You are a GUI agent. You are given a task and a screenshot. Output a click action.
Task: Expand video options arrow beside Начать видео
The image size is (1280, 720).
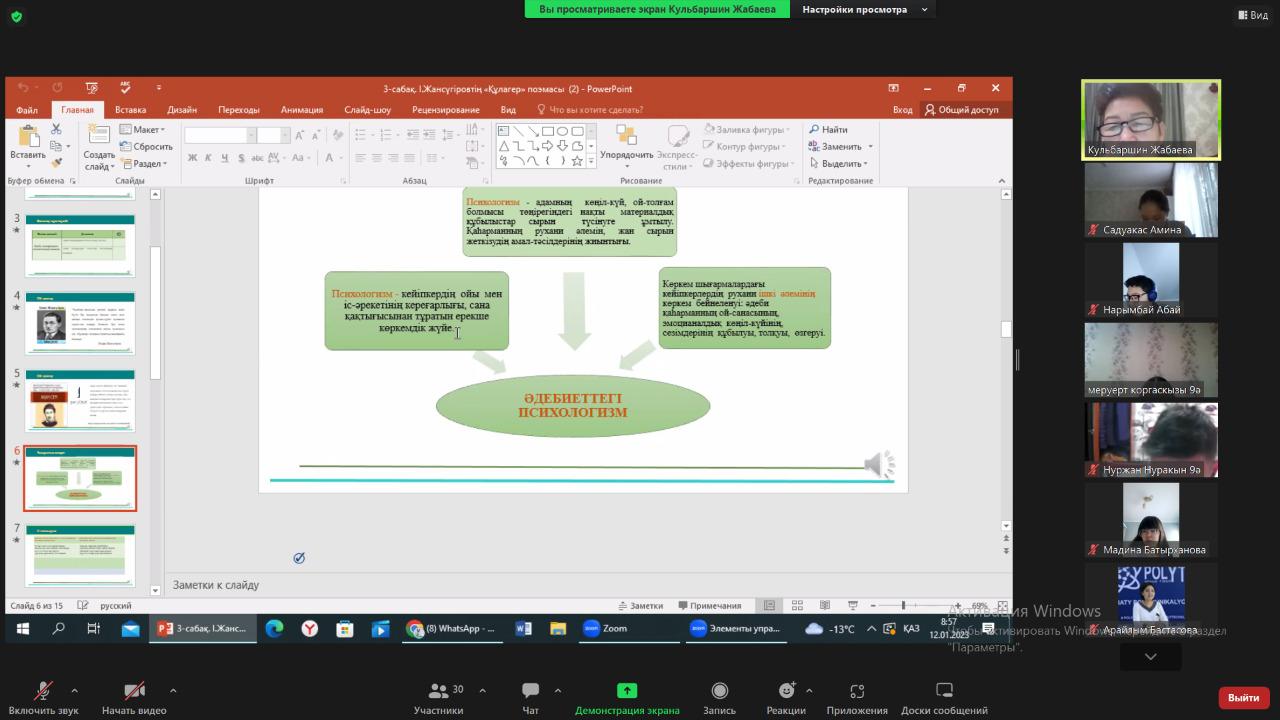(x=173, y=690)
